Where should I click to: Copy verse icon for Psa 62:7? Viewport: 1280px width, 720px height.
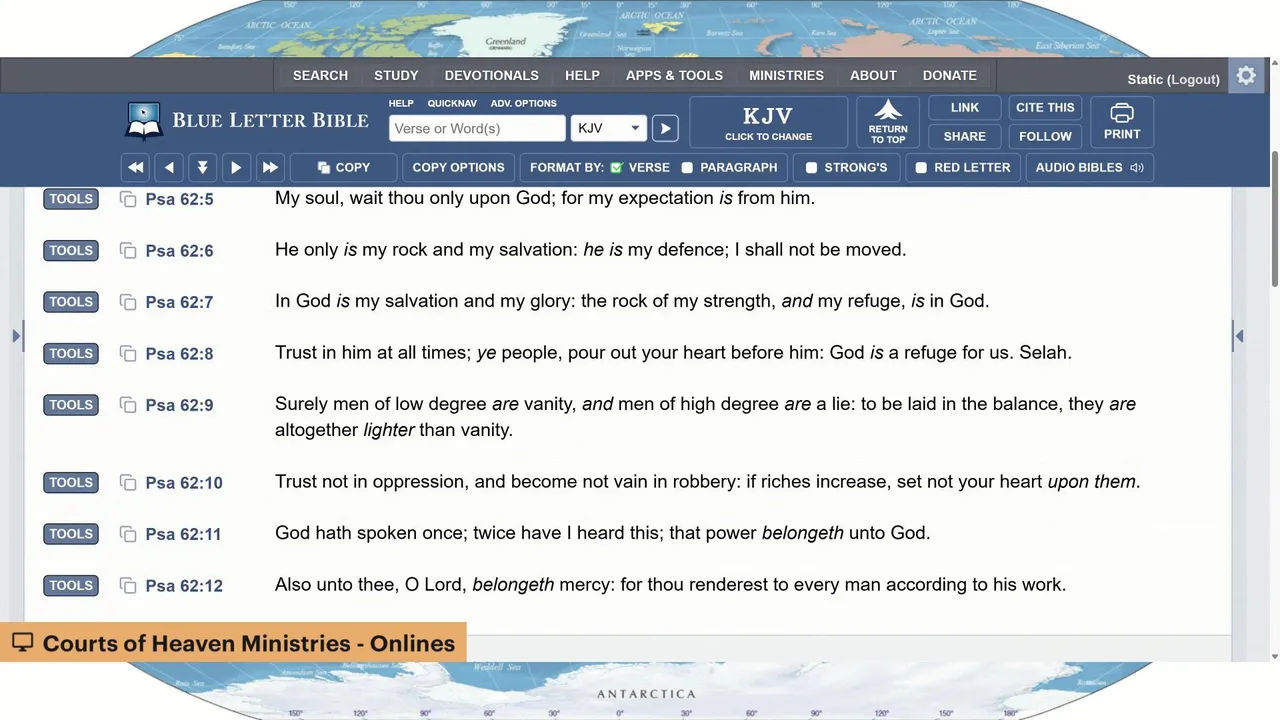coord(128,302)
